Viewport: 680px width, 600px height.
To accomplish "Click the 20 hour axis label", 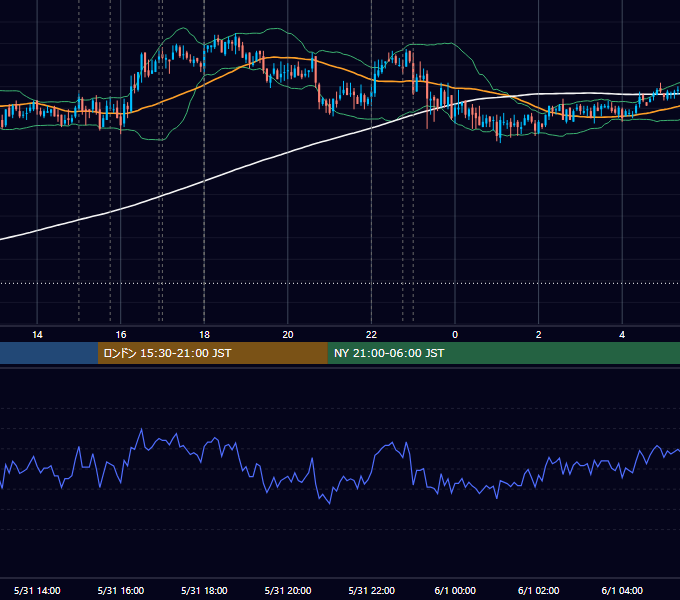I will [x=288, y=335].
